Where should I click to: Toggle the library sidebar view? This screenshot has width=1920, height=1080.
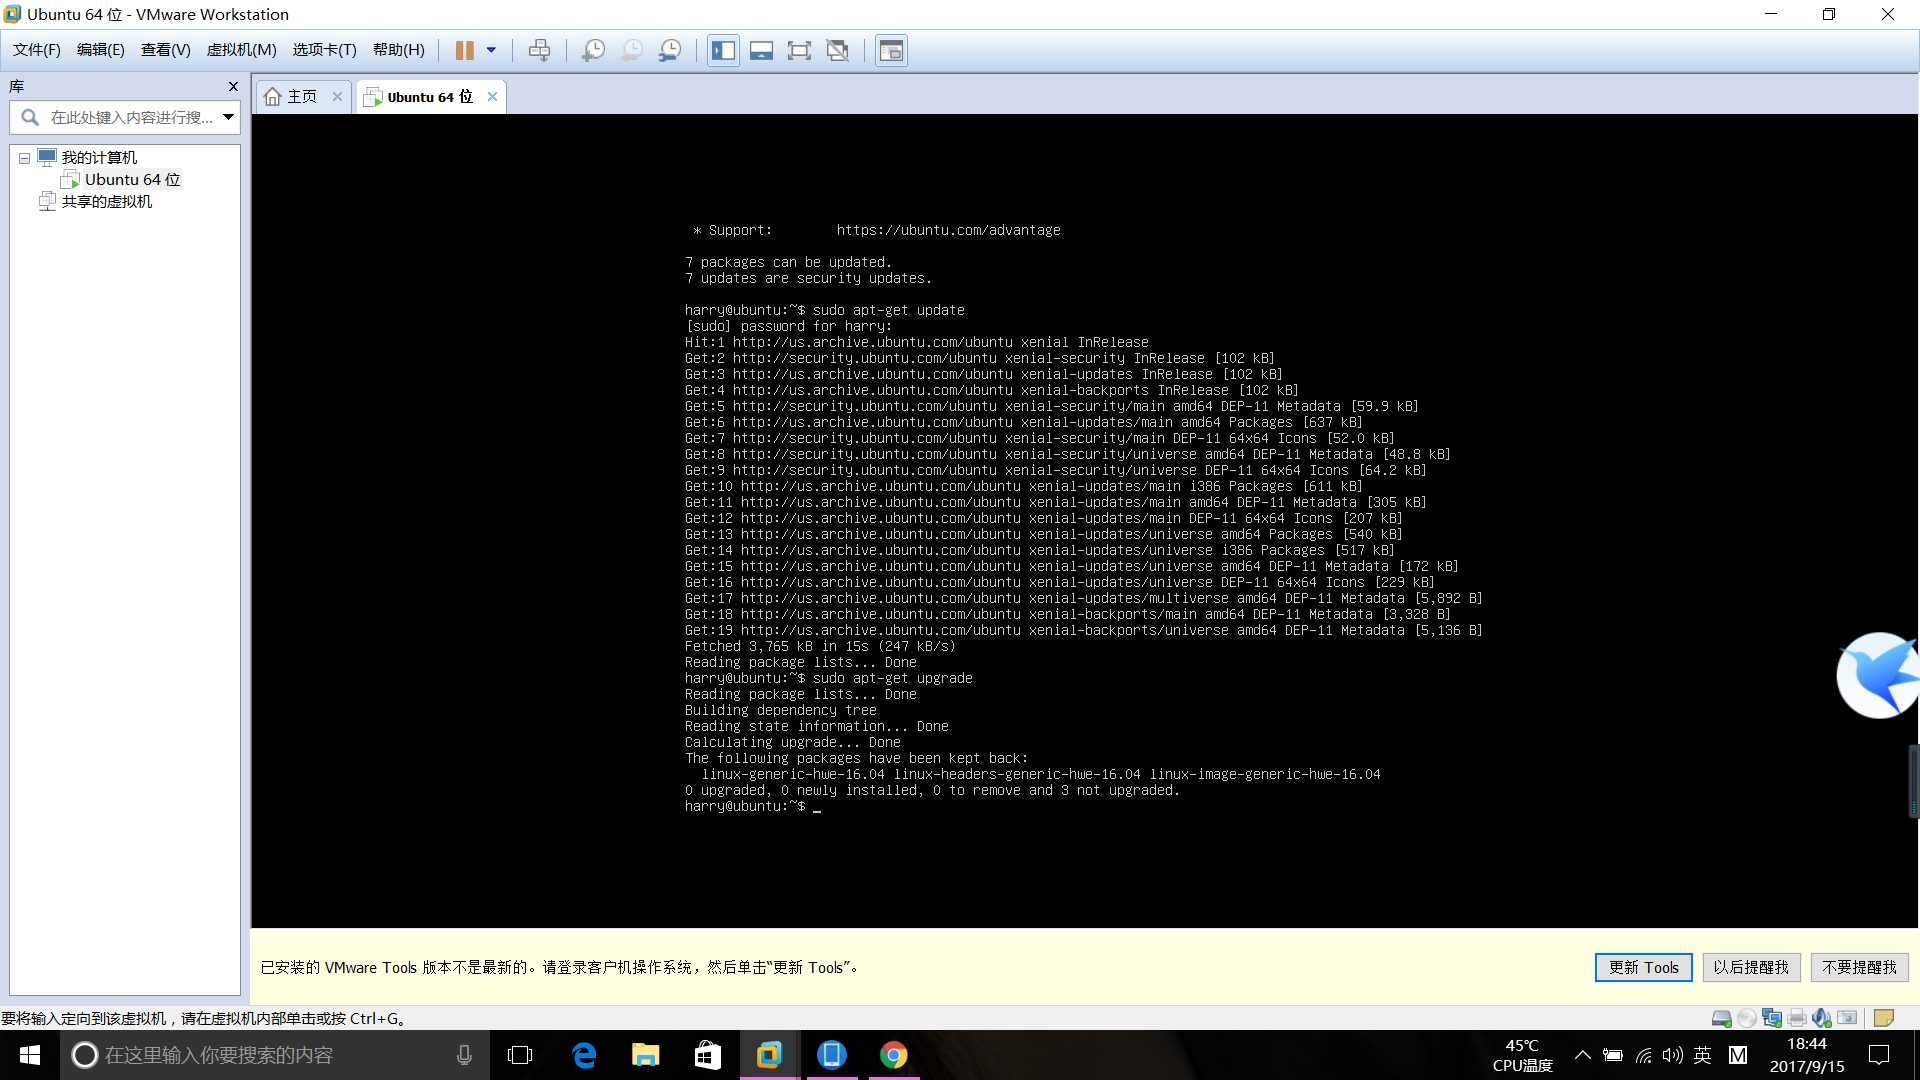723,50
